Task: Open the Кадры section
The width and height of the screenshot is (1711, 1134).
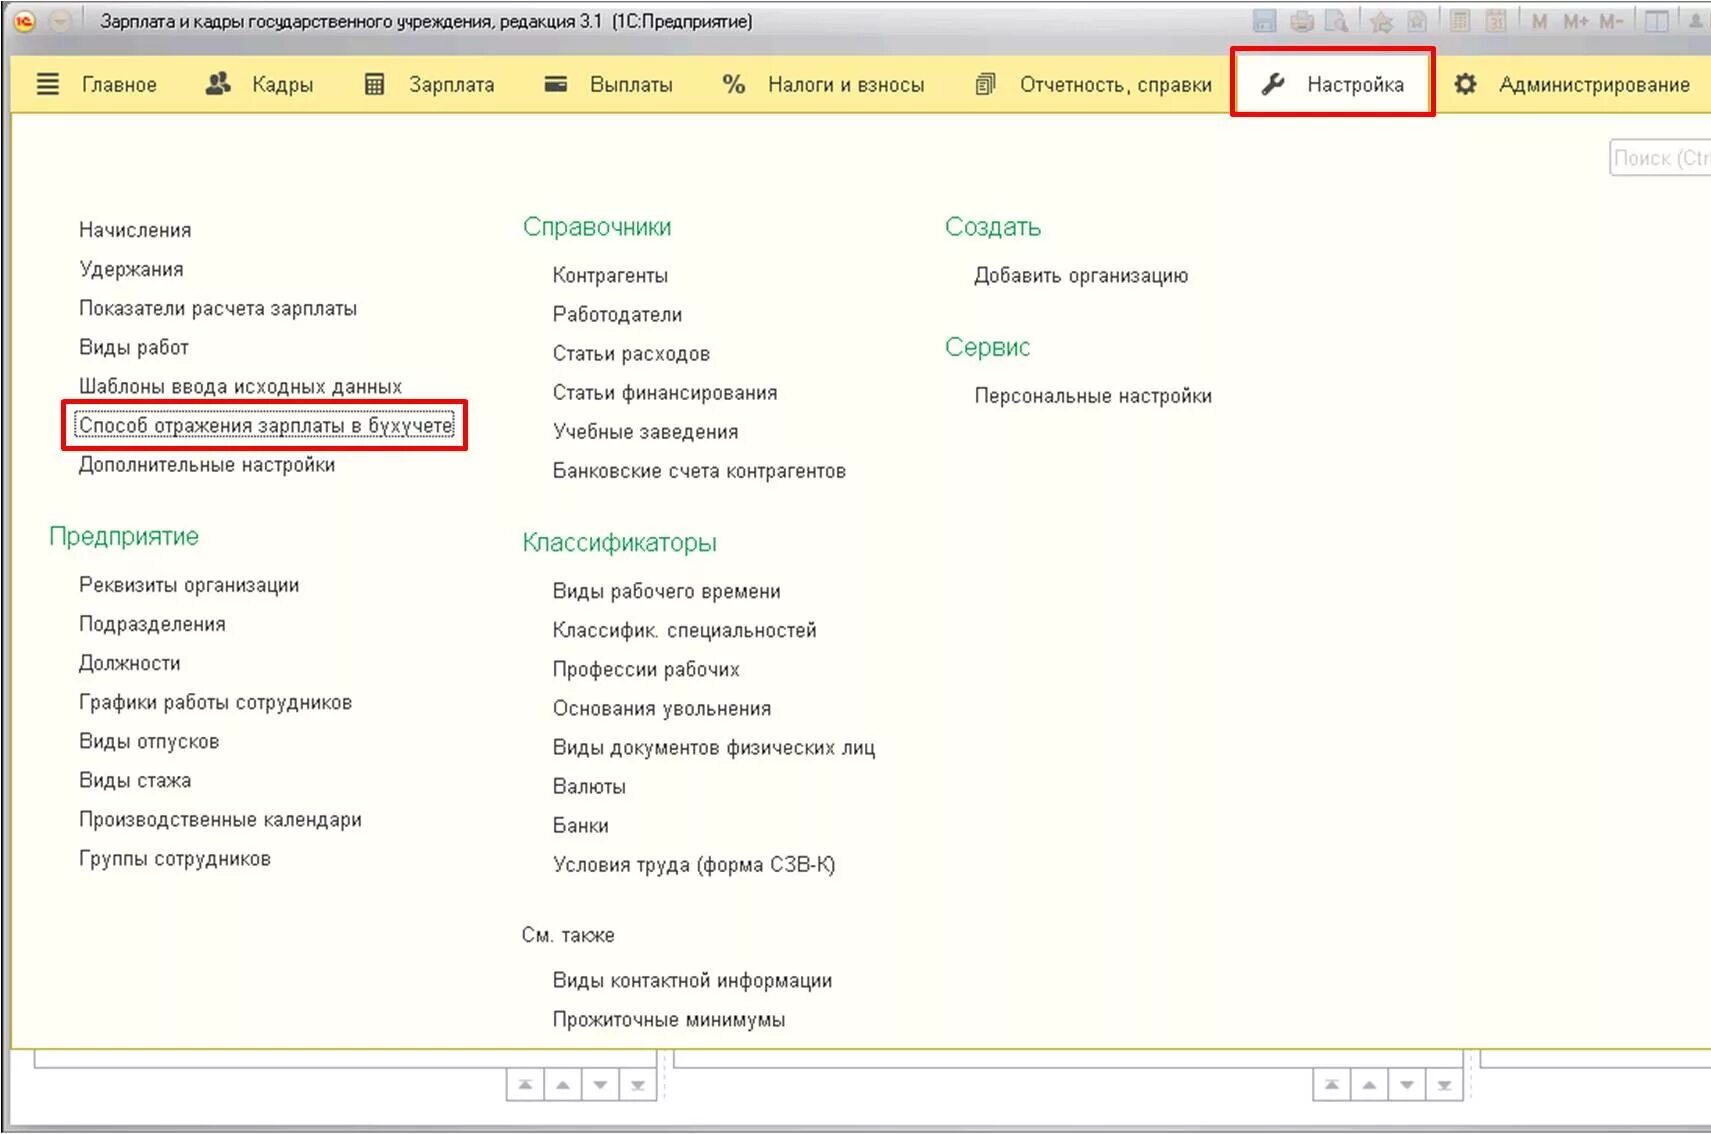Action: tap(282, 85)
